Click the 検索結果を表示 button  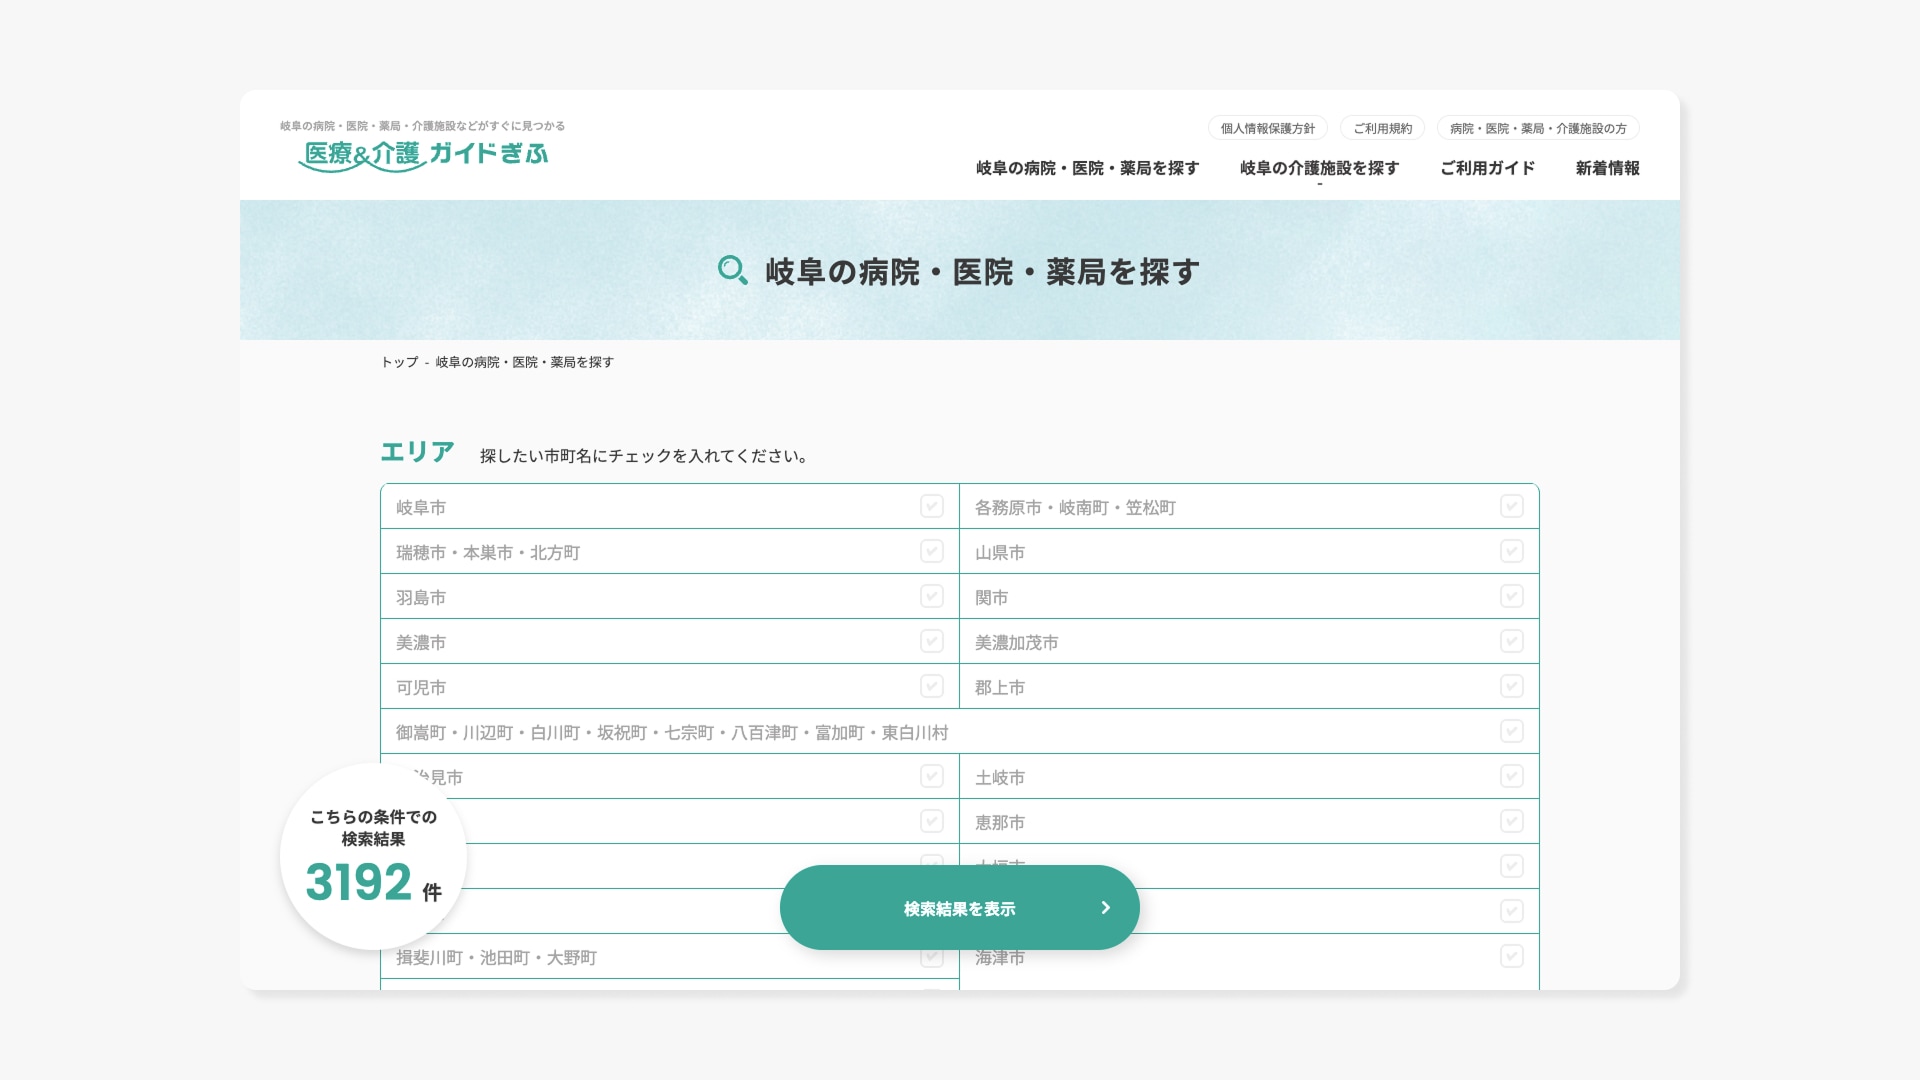960,908
